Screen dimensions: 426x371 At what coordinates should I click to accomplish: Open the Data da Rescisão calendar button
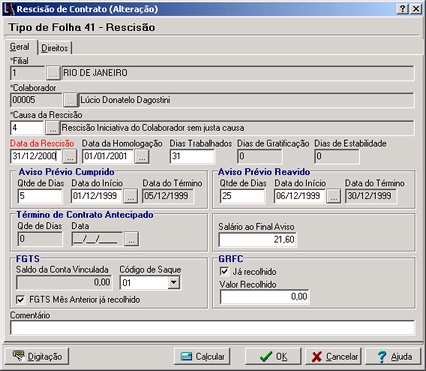[x=70, y=156]
